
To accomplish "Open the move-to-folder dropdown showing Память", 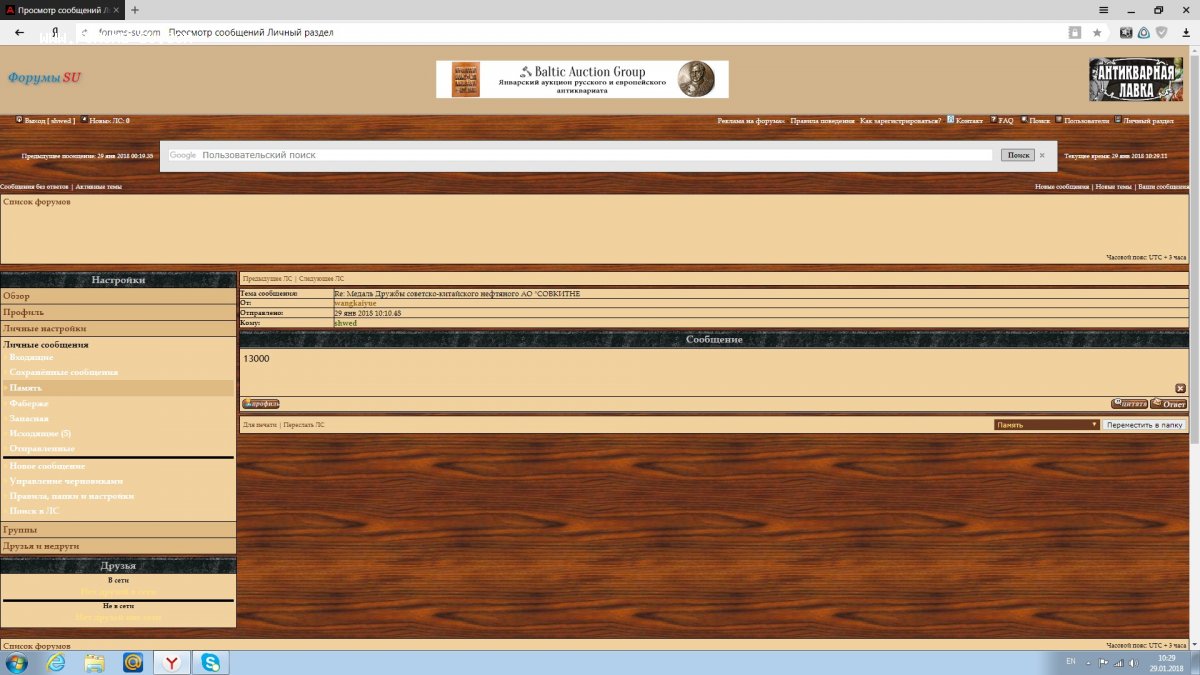I will point(1046,425).
